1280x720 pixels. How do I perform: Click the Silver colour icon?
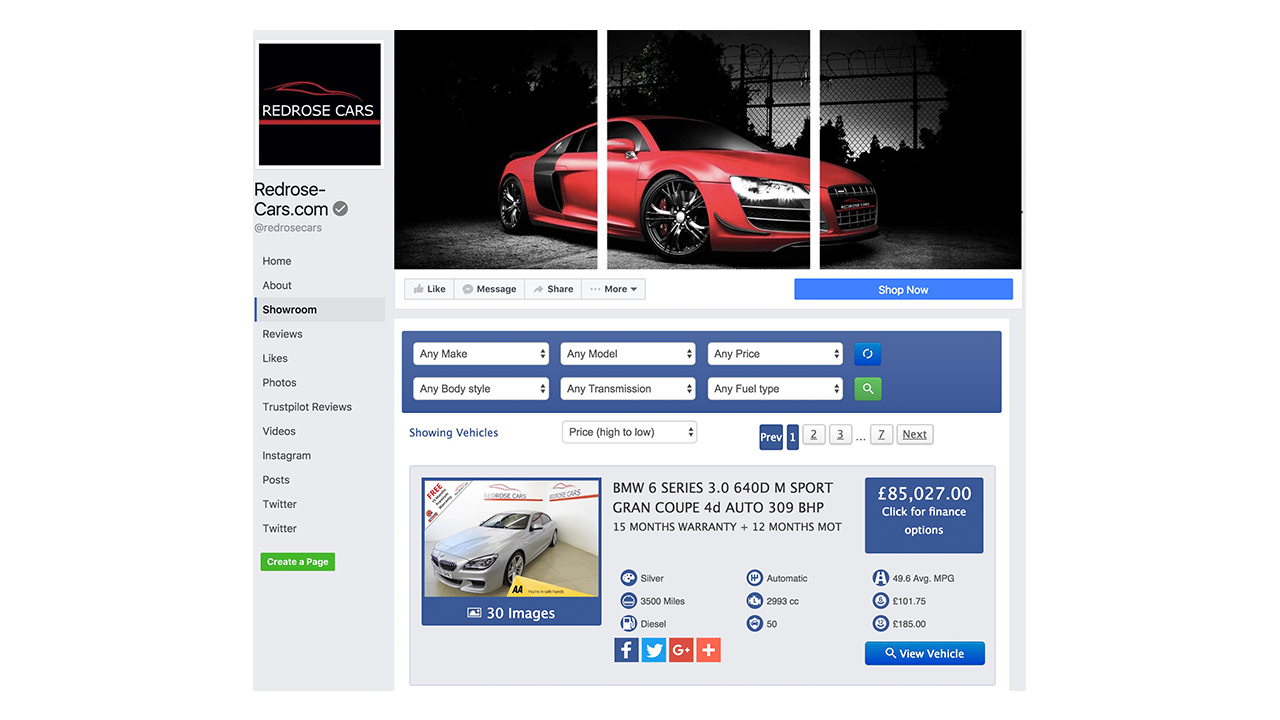point(628,578)
